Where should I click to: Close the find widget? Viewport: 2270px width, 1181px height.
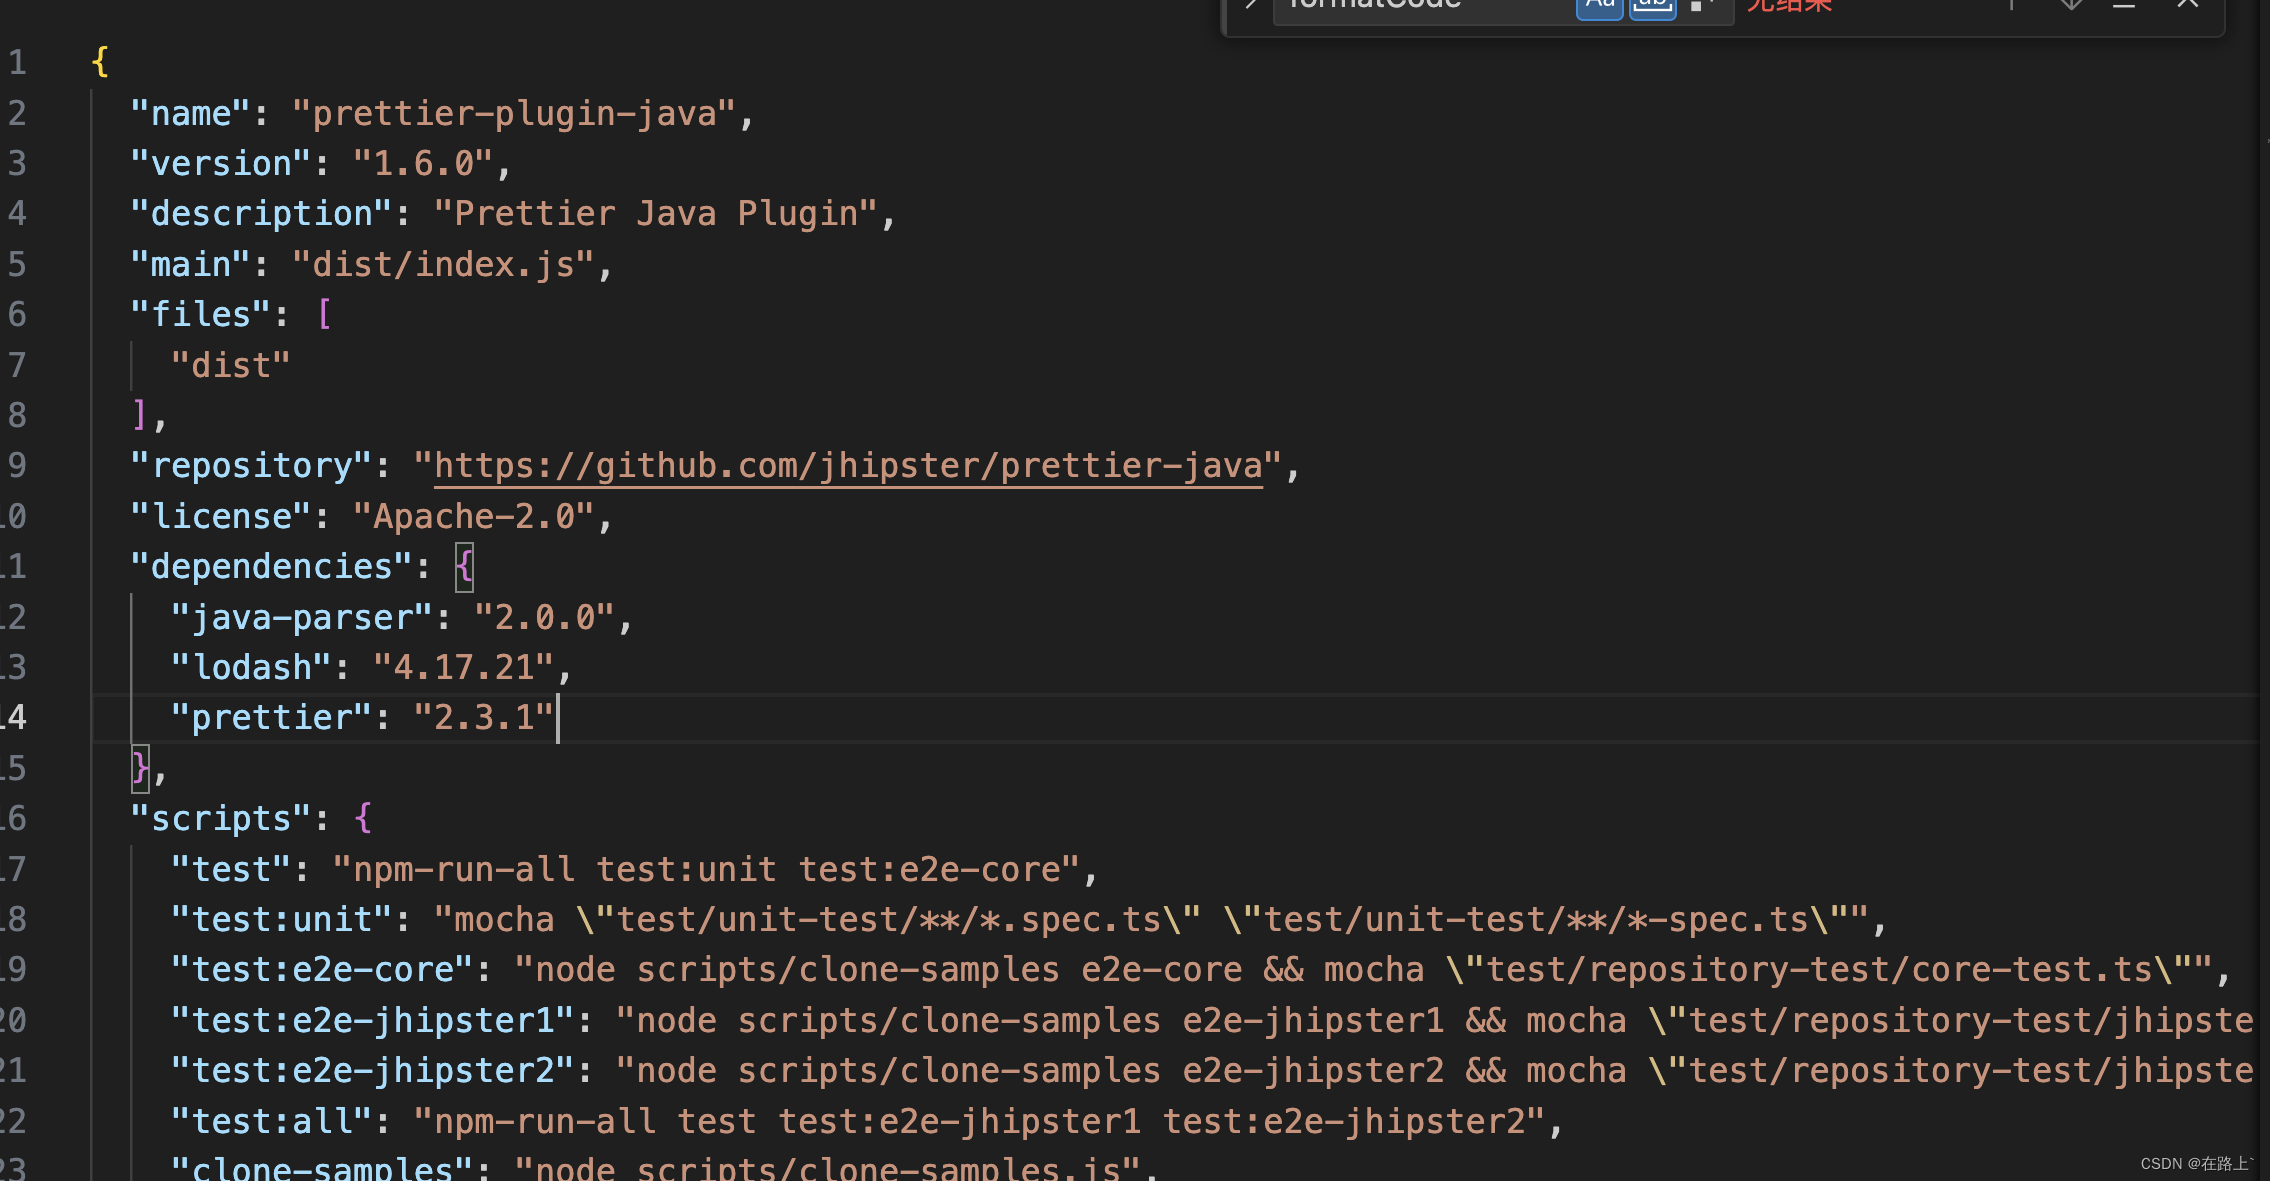pos(2188,5)
